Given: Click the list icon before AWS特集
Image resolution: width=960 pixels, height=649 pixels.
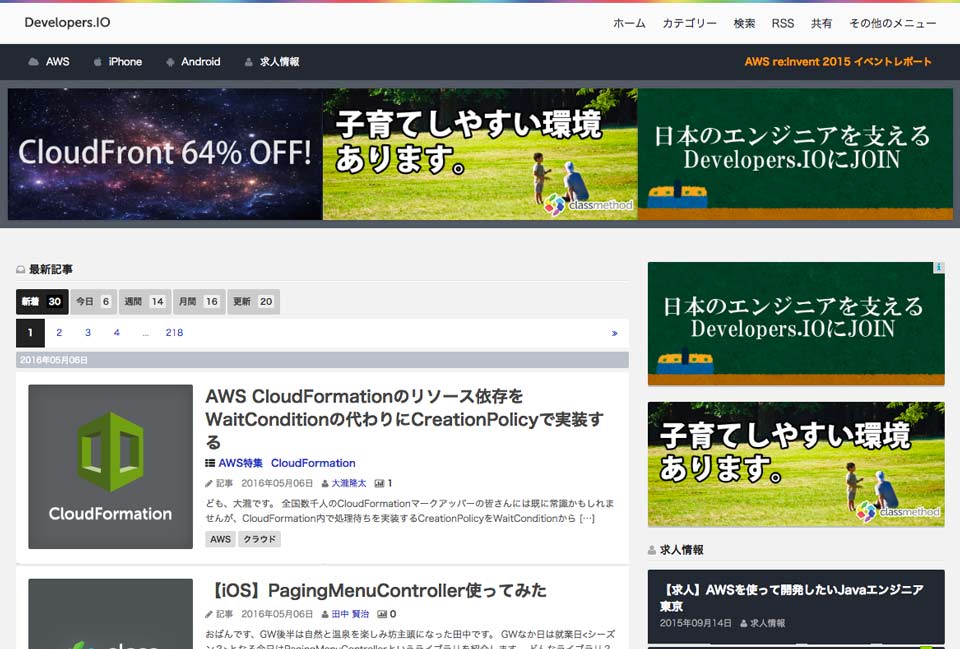Looking at the screenshot, I should [210, 463].
